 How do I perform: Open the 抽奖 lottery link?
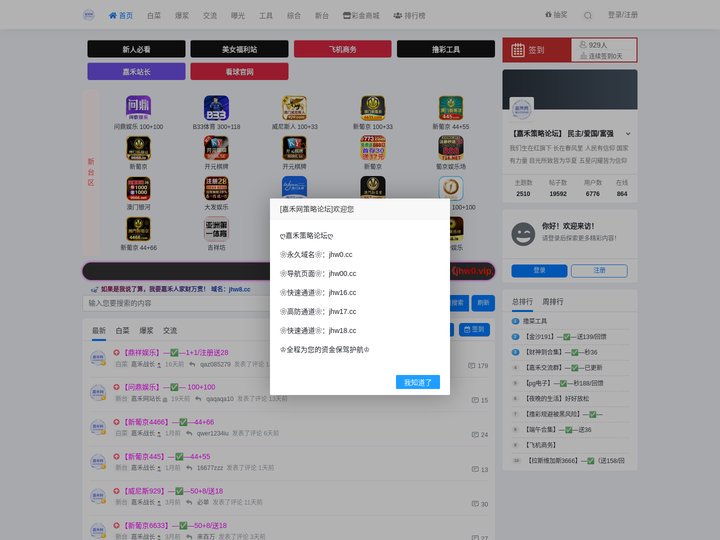click(x=556, y=15)
